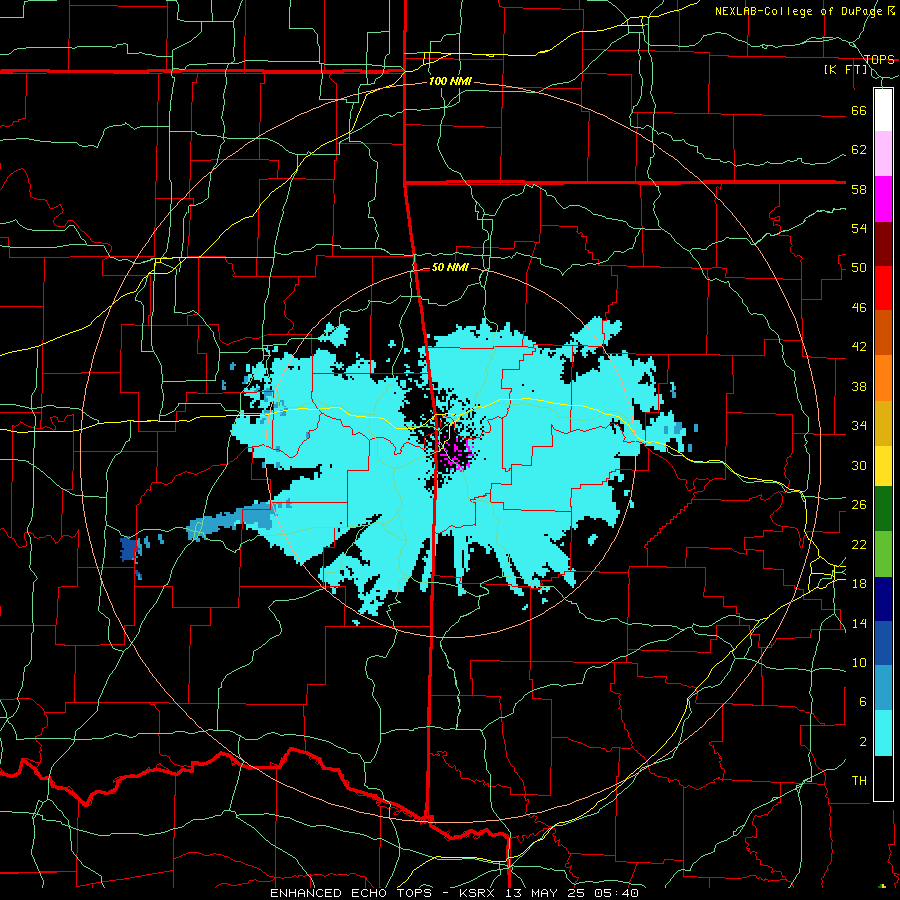Click the '50' legend value
The height and width of the screenshot is (900, 900).
tap(859, 268)
